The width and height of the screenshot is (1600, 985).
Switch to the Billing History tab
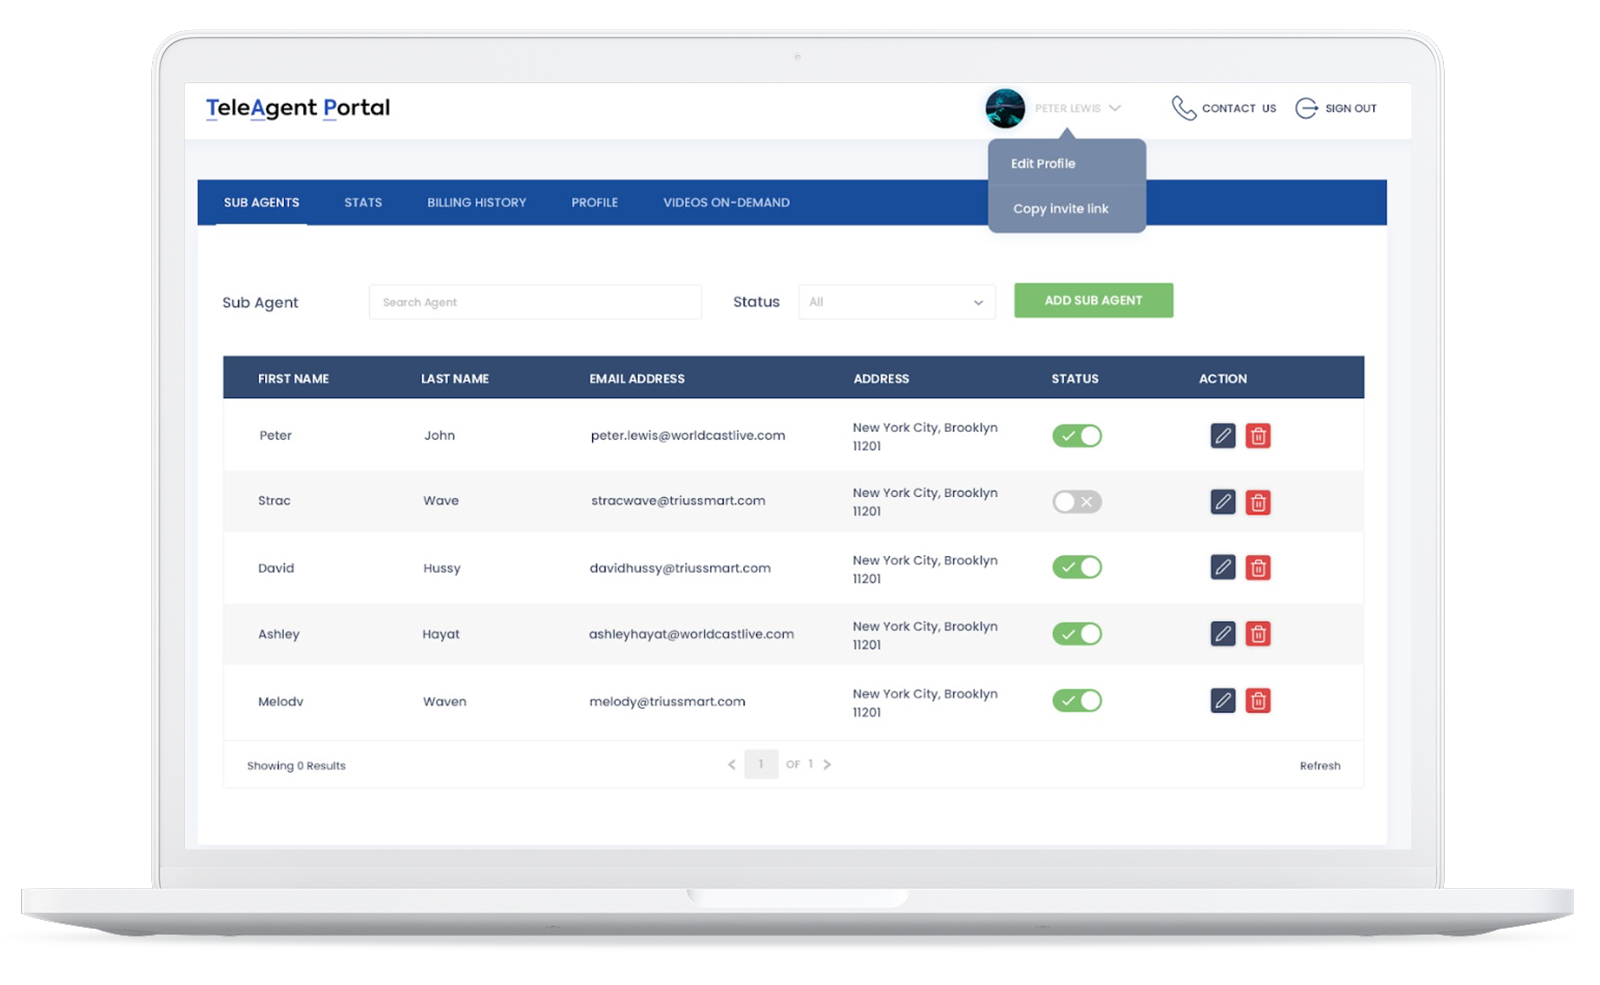[x=476, y=203]
